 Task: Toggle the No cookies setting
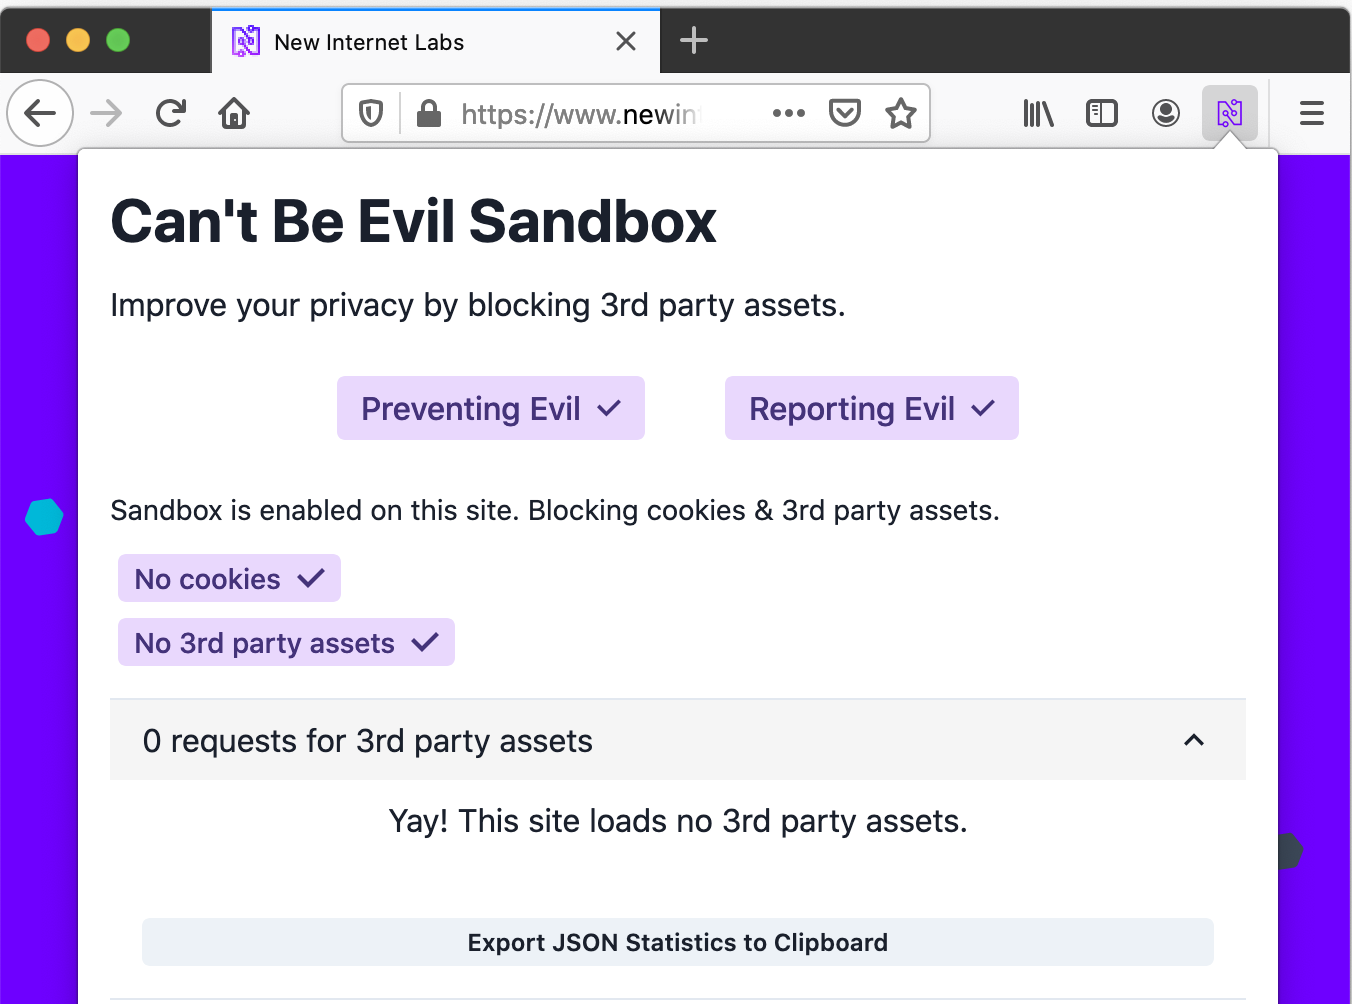(x=229, y=578)
